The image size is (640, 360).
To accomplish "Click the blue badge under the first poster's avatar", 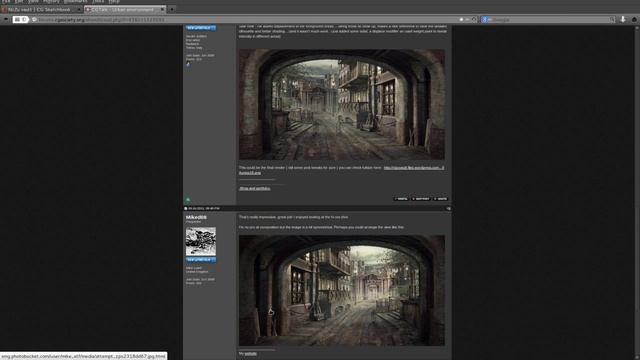I will pyautogui.click(x=201, y=28).
